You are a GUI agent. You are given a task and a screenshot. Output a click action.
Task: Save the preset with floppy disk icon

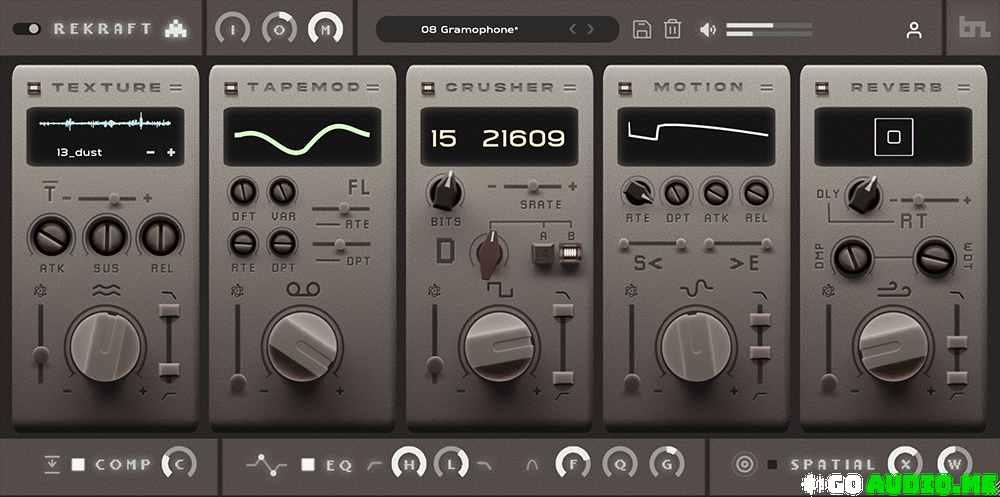point(642,29)
